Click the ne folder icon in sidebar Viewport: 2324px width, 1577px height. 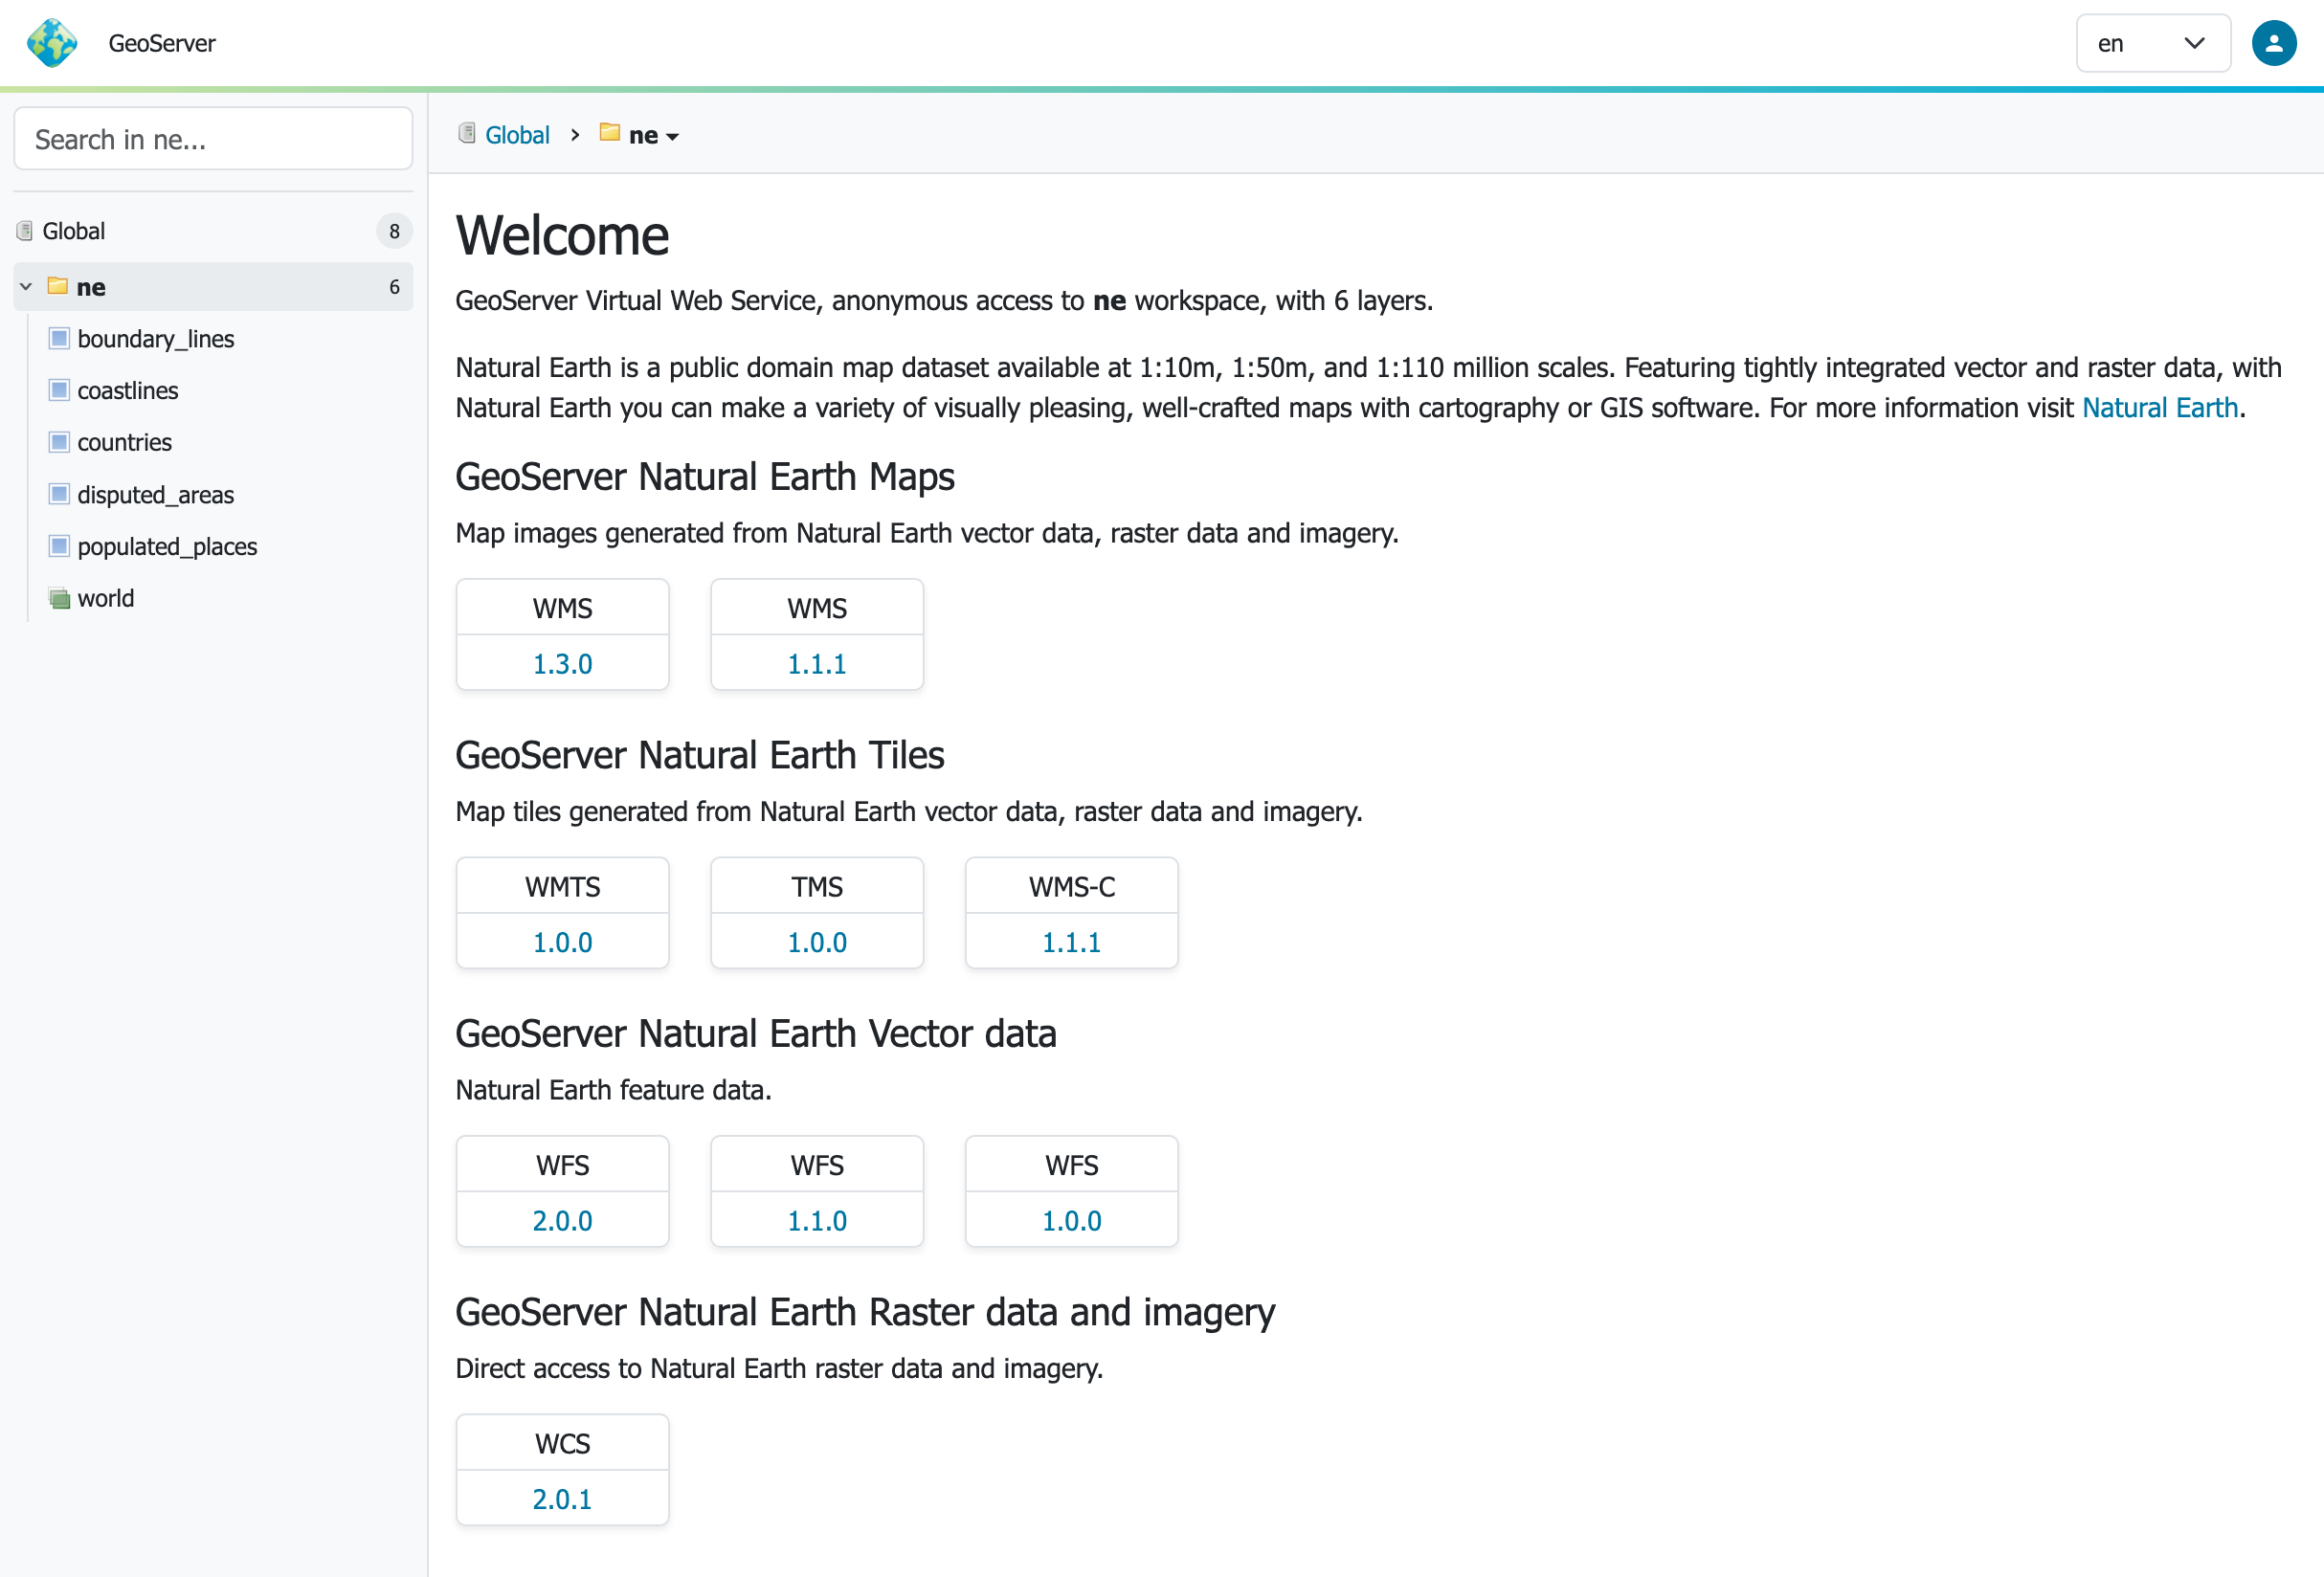pos(58,286)
